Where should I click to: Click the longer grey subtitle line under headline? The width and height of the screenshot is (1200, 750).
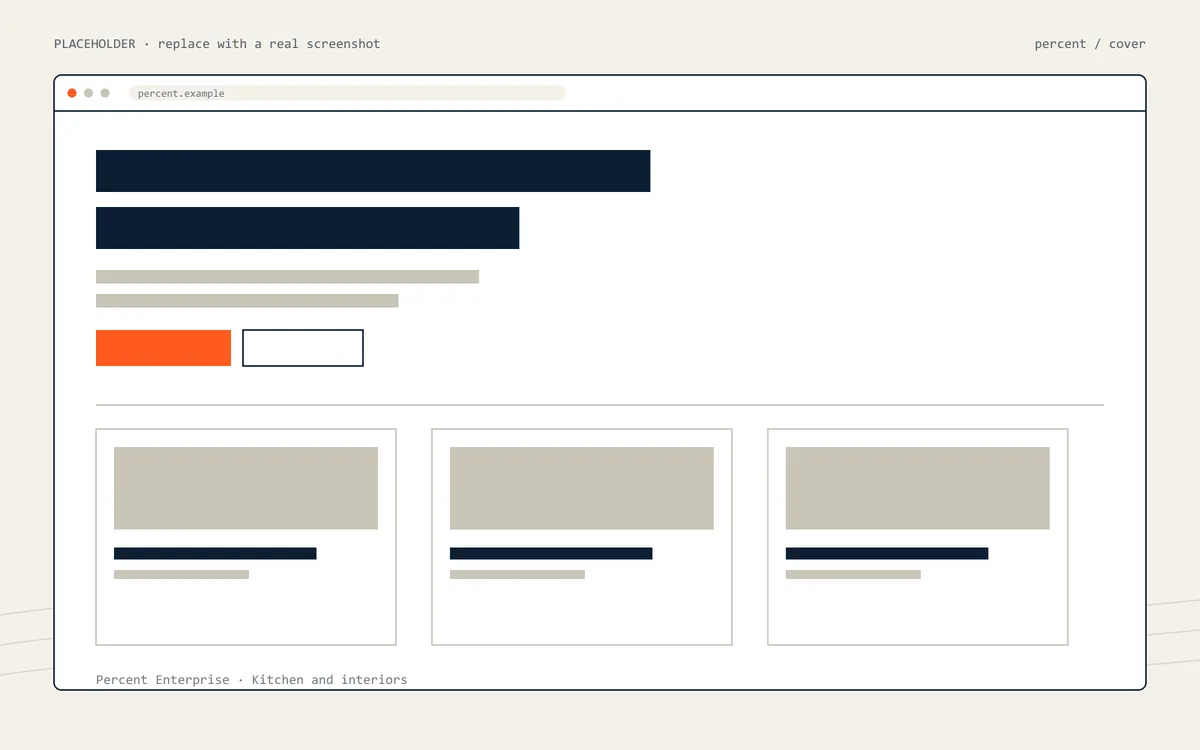287,277
